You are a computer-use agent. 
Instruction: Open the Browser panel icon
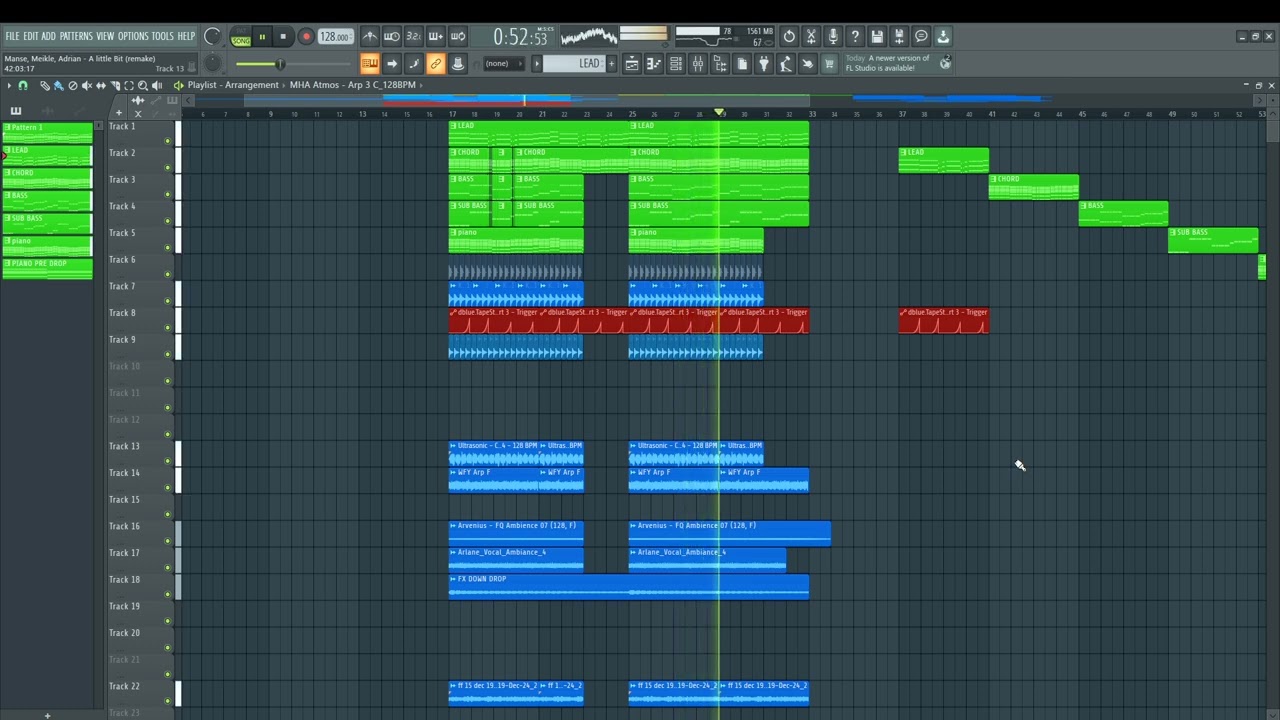point(720,64)
